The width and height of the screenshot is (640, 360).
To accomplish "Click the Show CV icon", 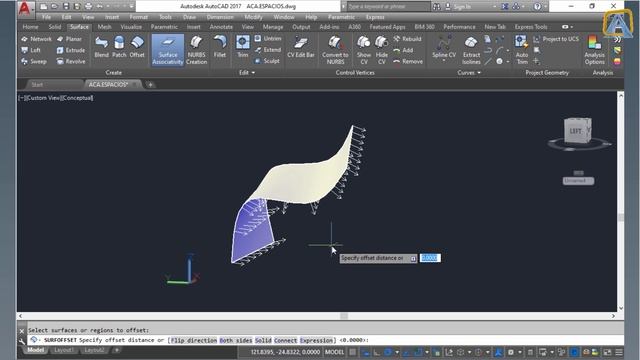I will [x=364, y=50].
